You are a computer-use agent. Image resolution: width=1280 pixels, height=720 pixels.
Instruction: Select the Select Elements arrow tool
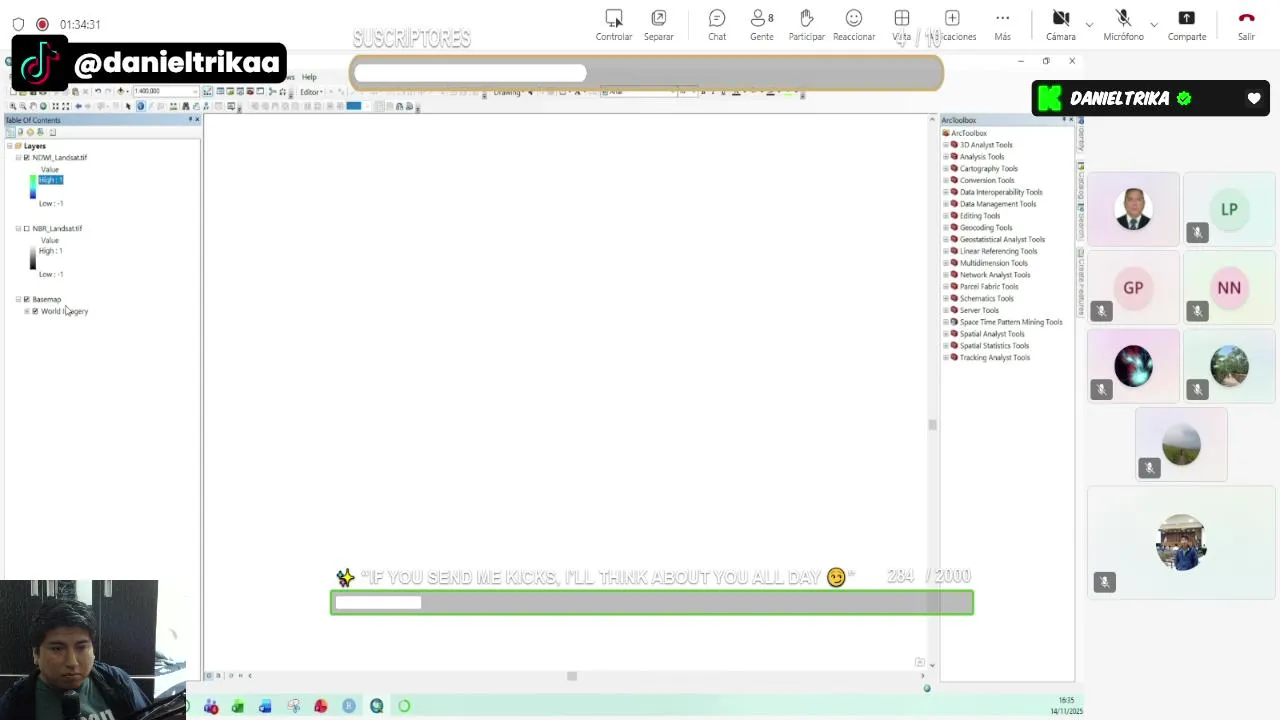(x=128, y=106)
